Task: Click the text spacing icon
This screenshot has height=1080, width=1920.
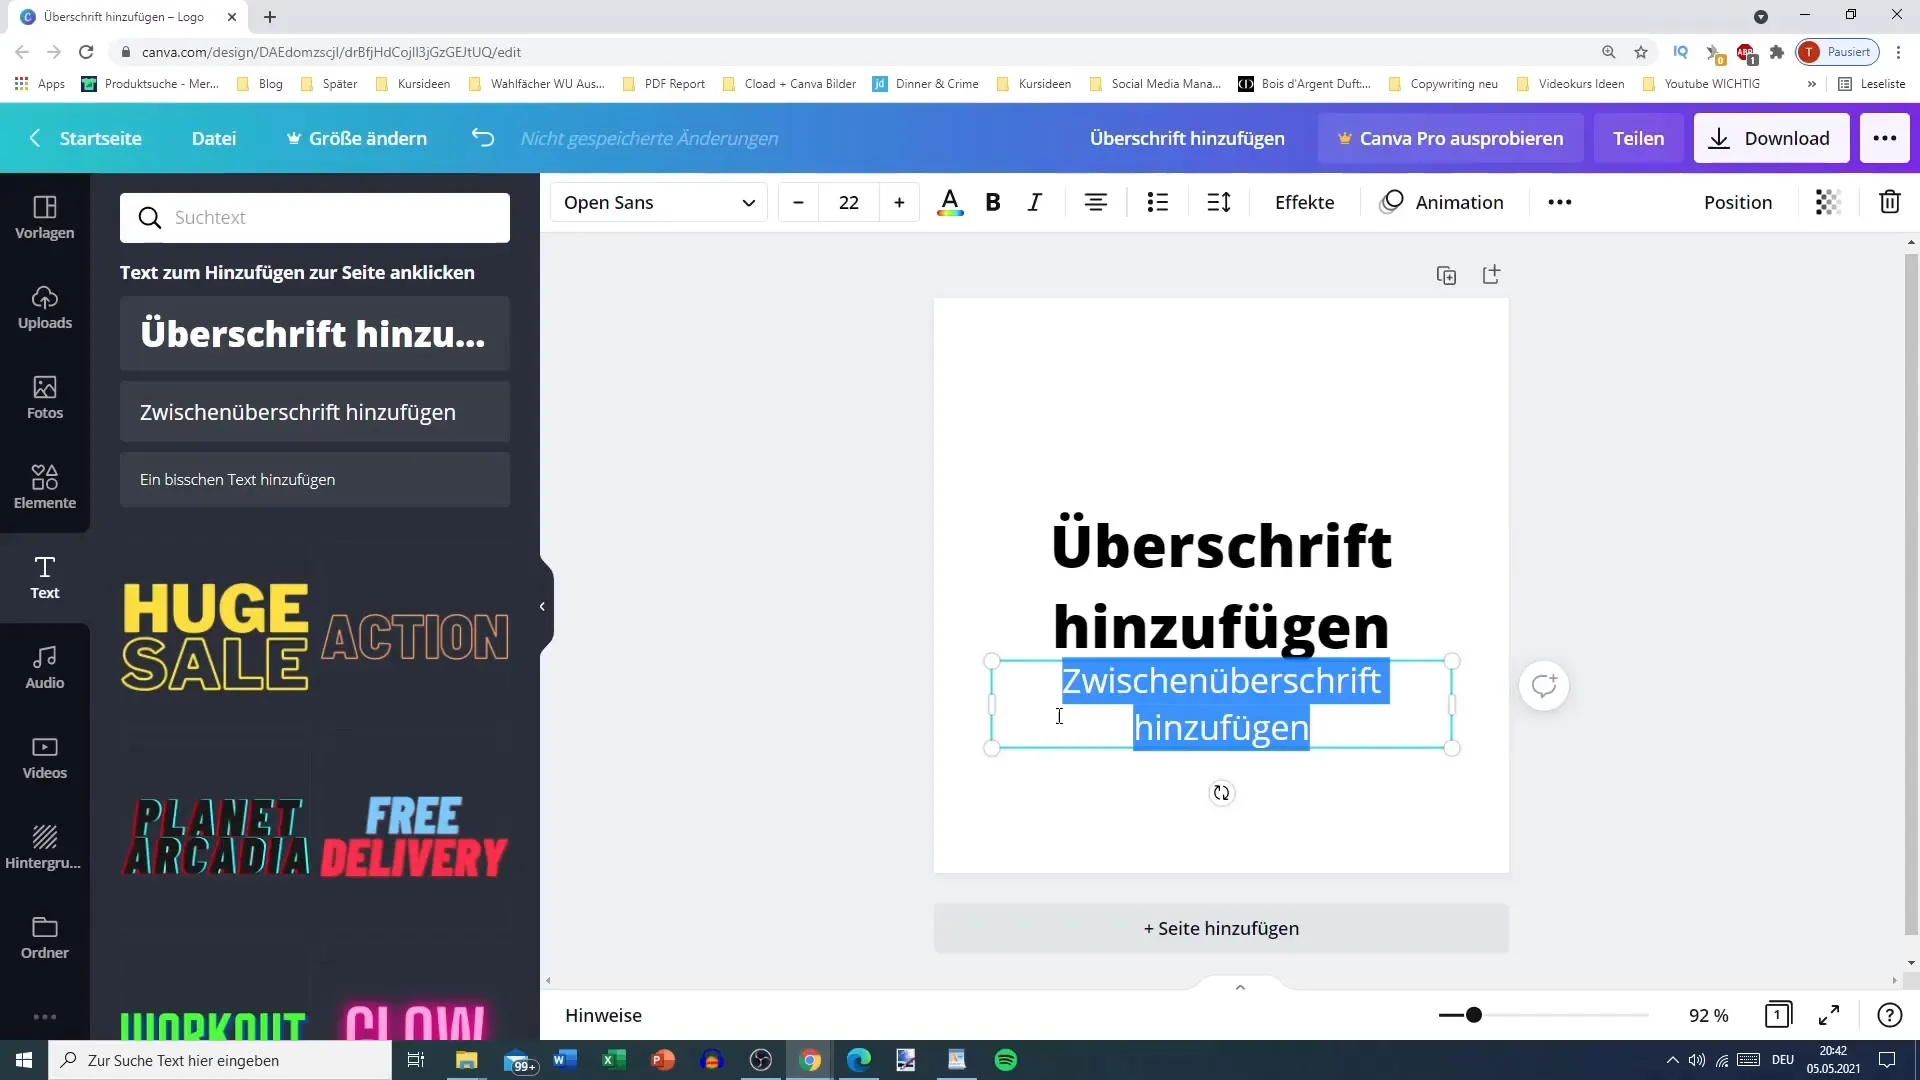Action: (1220, 202)
